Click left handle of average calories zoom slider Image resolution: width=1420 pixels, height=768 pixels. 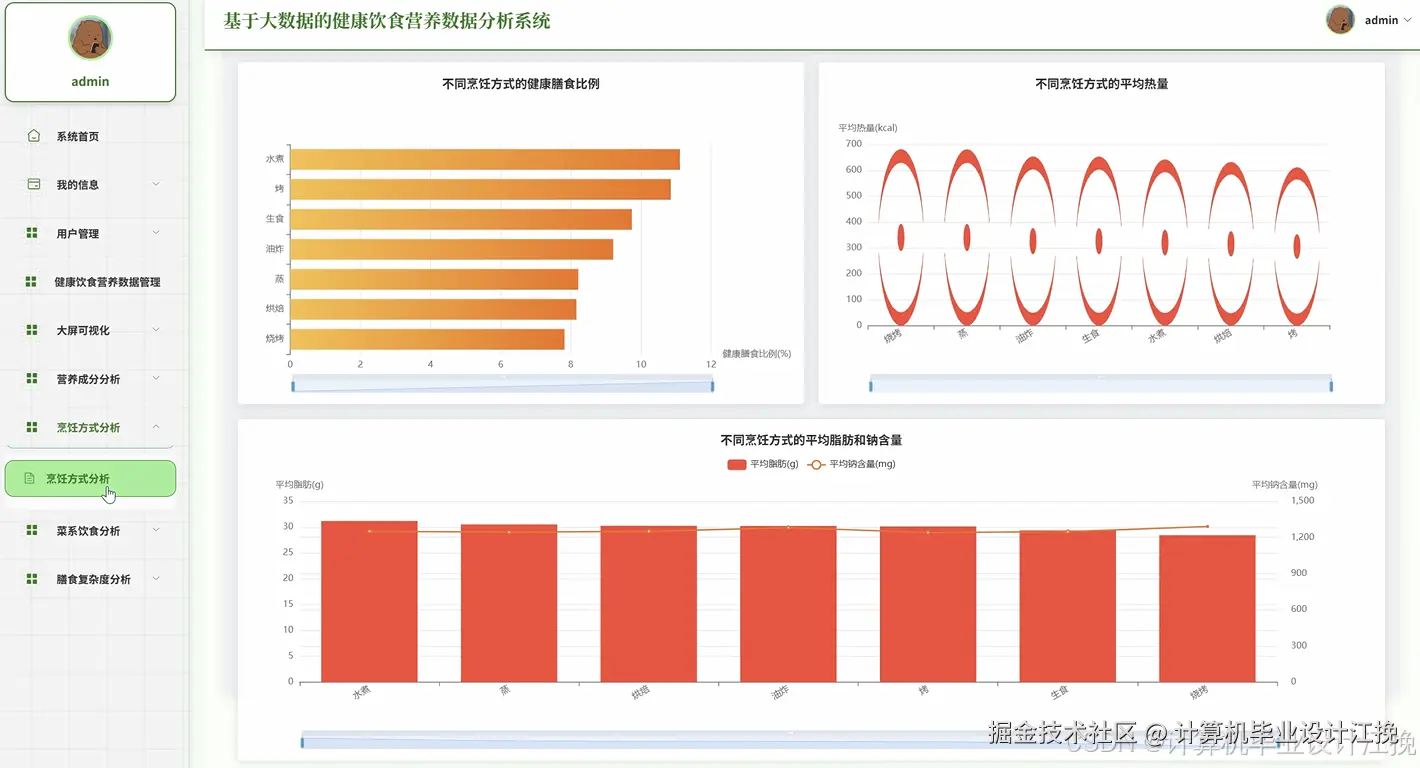[x=871, y=386]
